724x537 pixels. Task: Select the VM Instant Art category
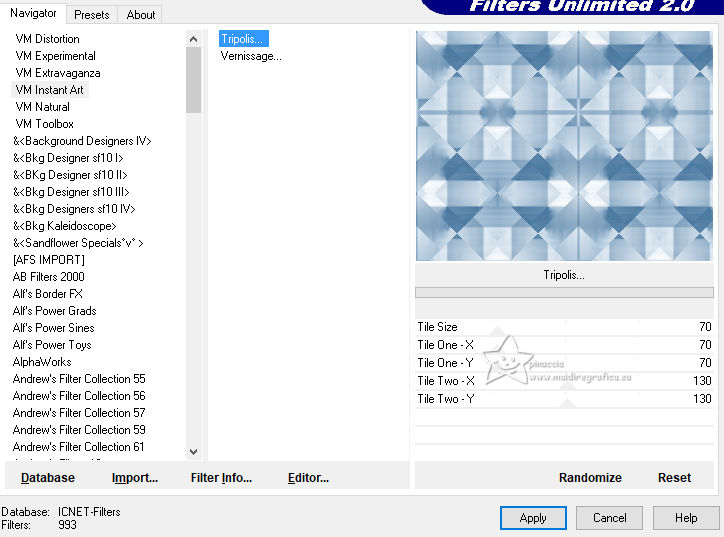pos(49,90)
